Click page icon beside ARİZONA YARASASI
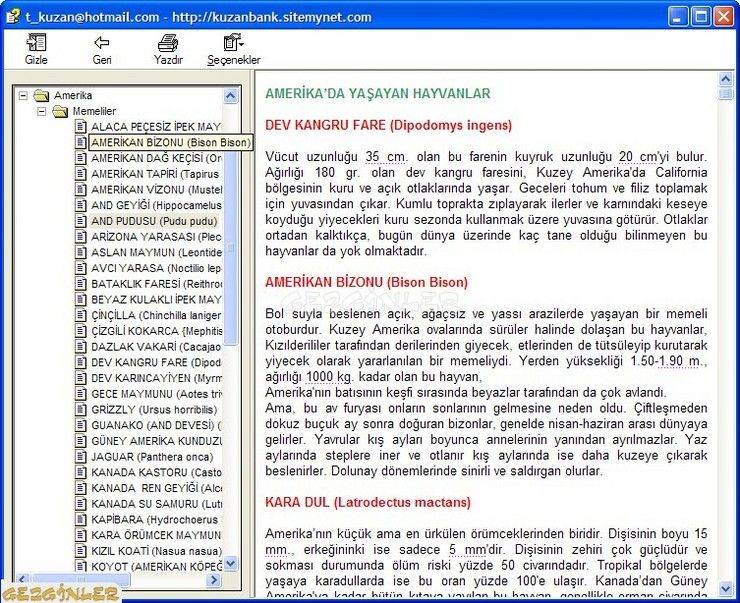This screenshot has width=740, height=603. 81,236
